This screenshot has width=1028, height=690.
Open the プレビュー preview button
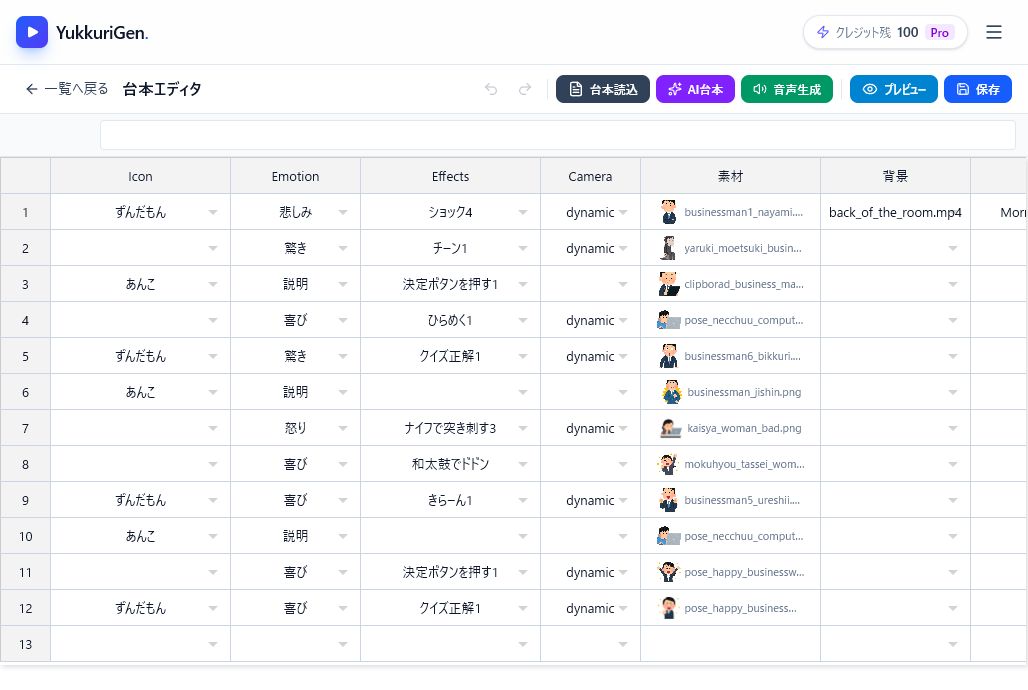894,89
